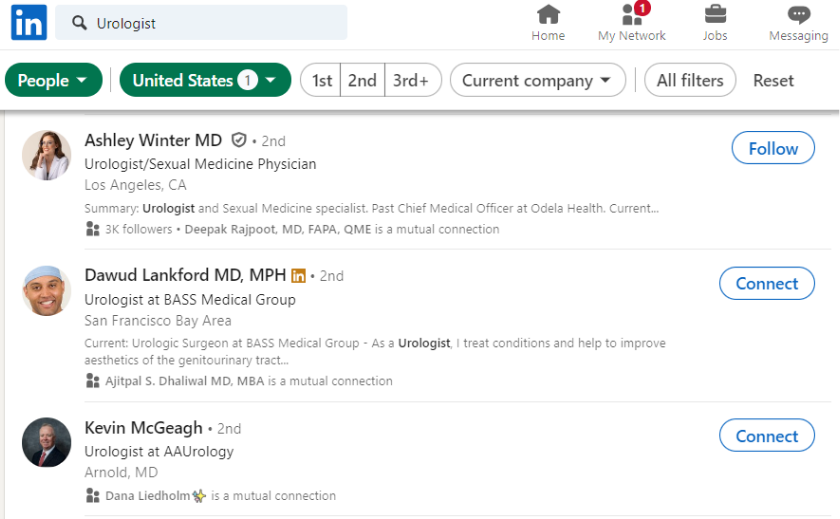
Task: Click the verified badge next to Ashley Winter
Action: point(239,140)
